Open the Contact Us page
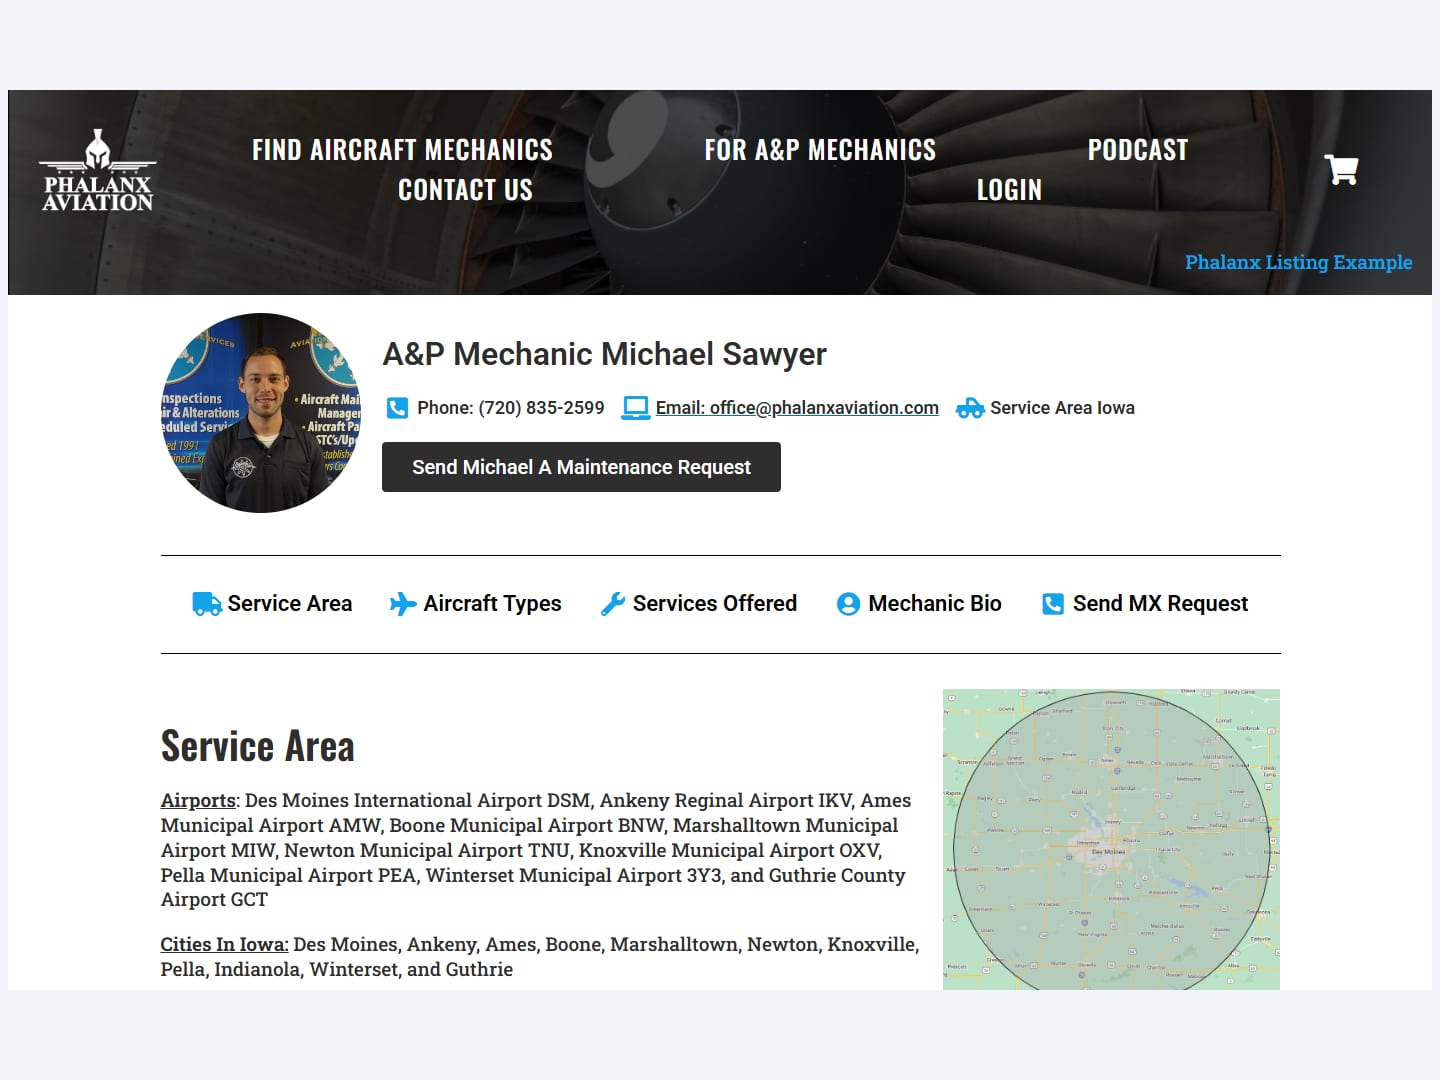Viewport: 1440px width, 1080px height. pyautogui.click(x=465, y=190)
